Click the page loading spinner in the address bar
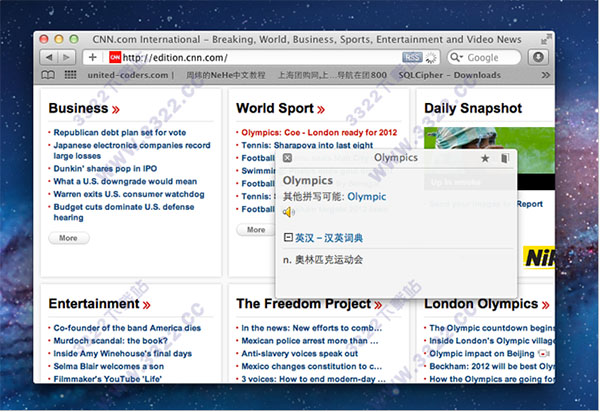The width and height of the screenshot is (600, 412). click(x=431, y=57)
